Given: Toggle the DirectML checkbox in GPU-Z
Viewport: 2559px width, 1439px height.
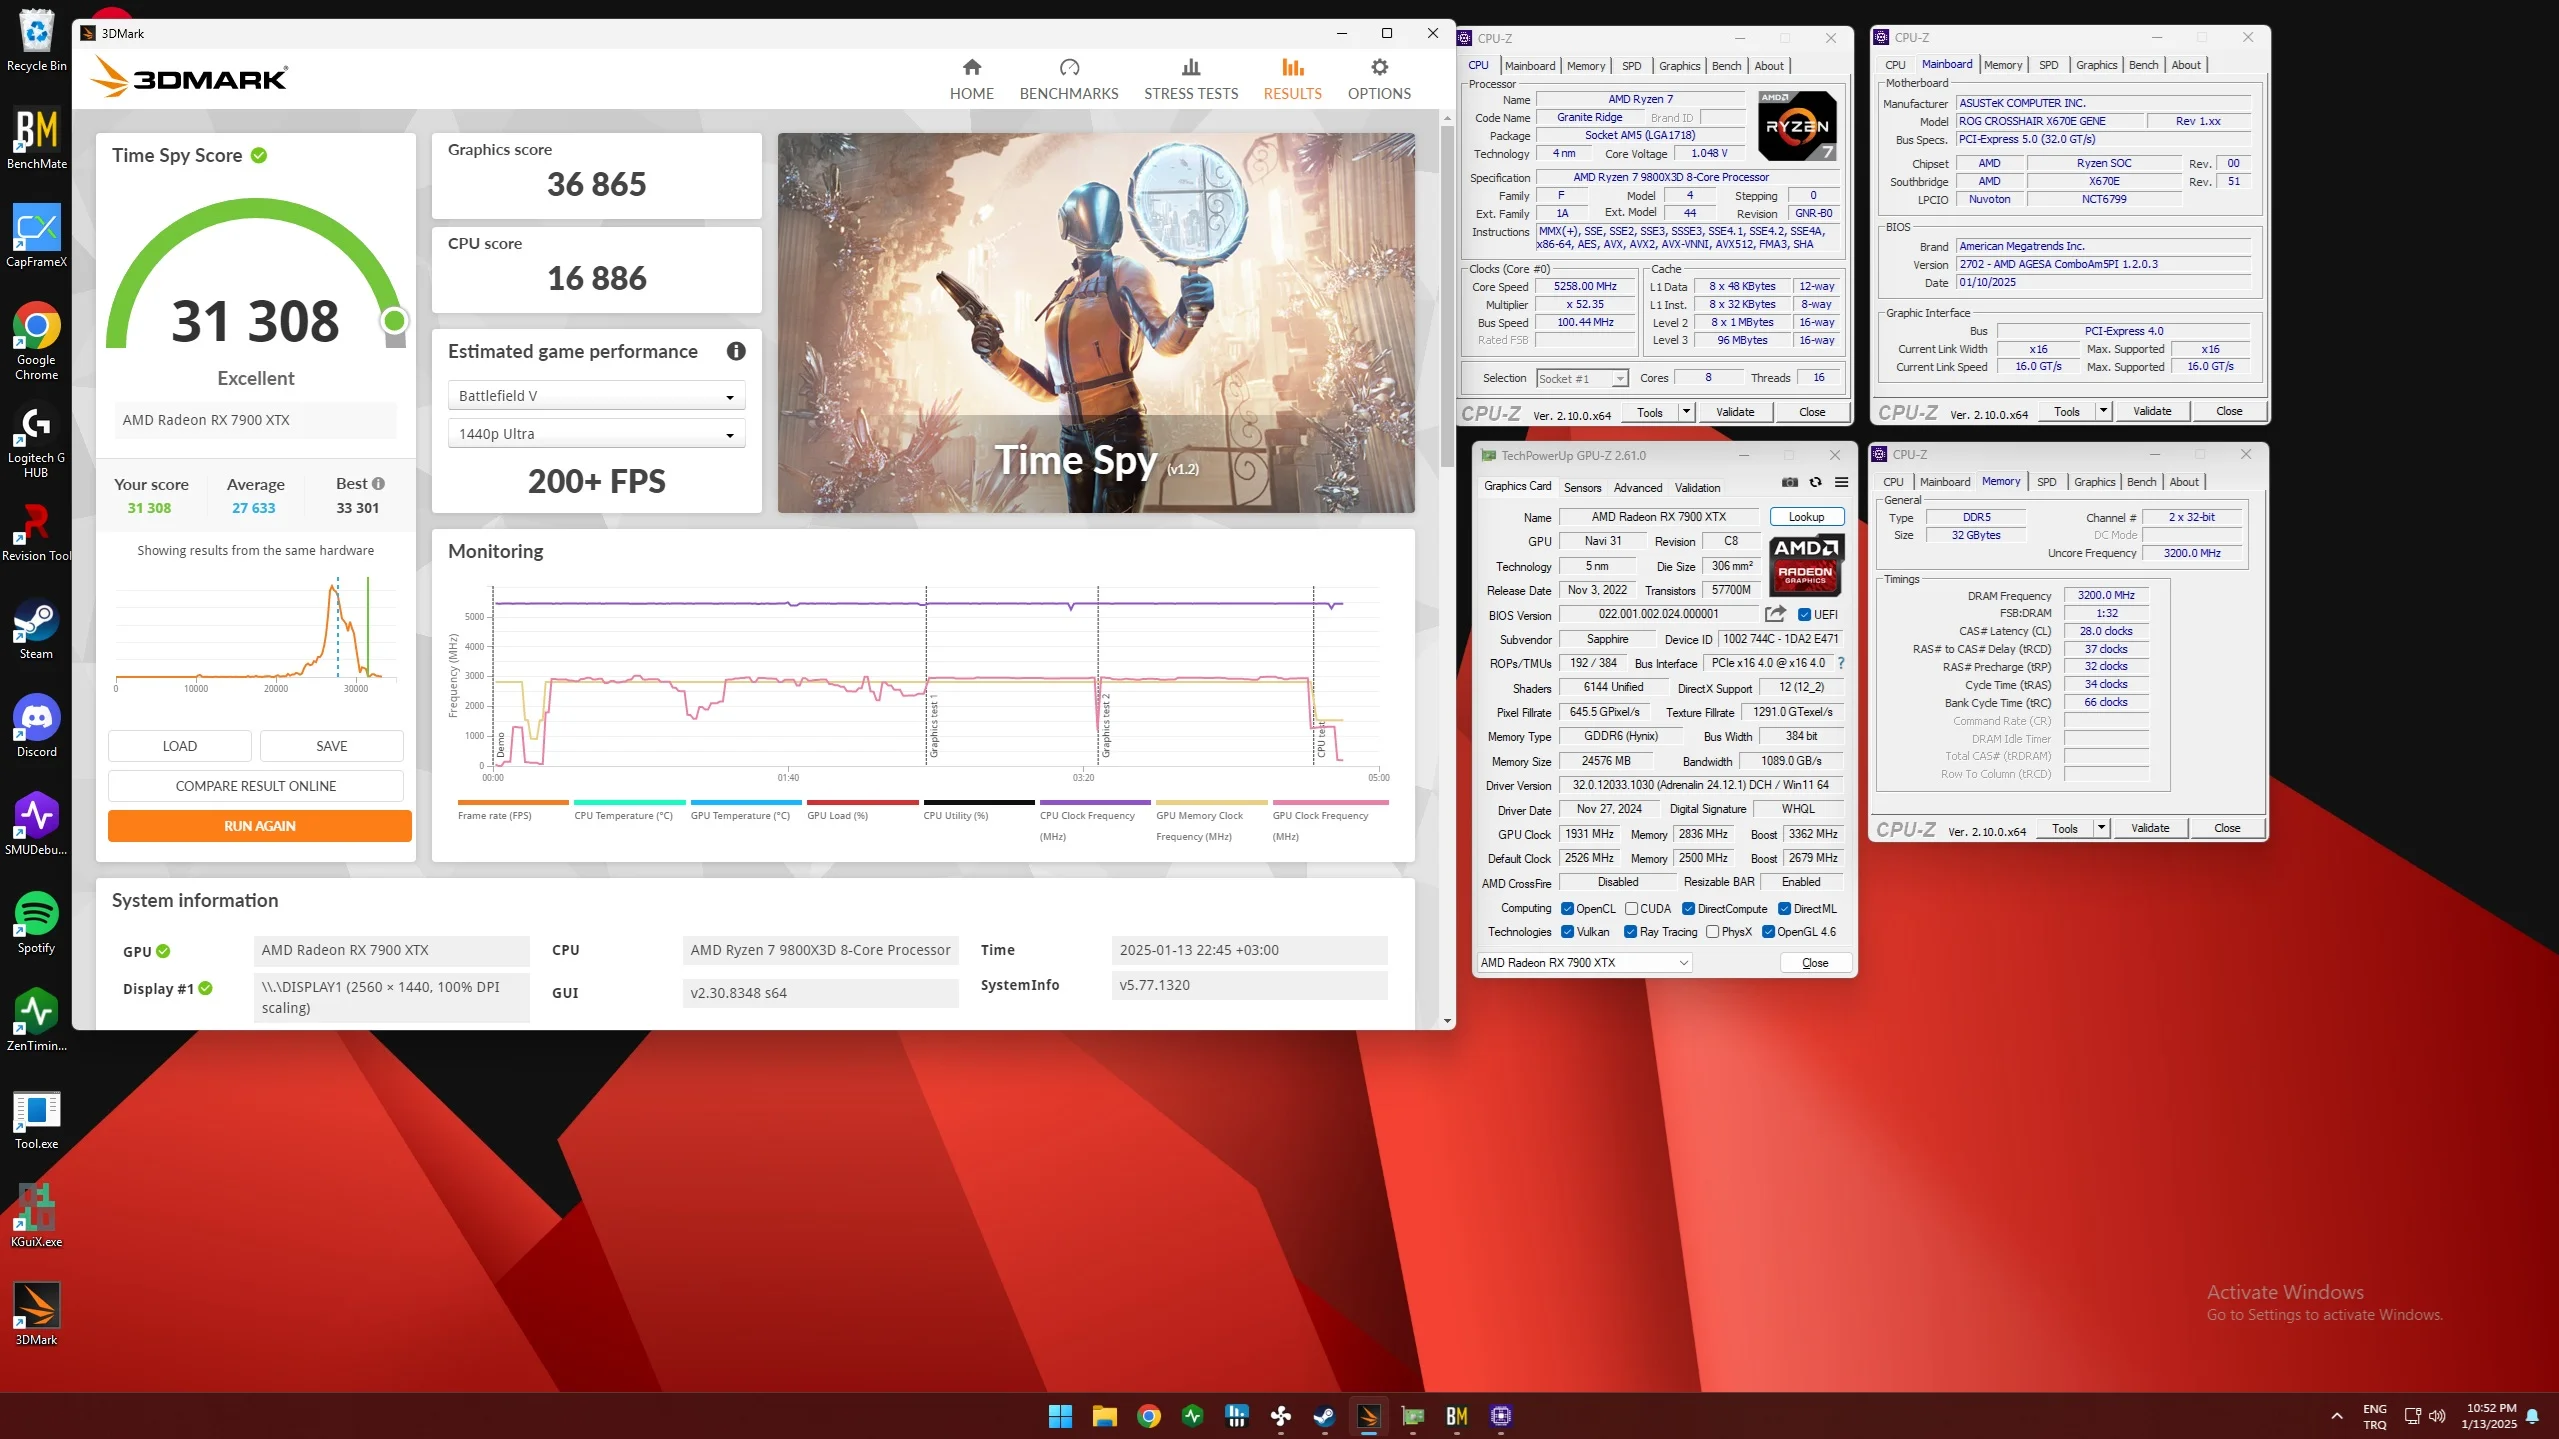Looking at the screenshot, I should tap(1784, 909).
